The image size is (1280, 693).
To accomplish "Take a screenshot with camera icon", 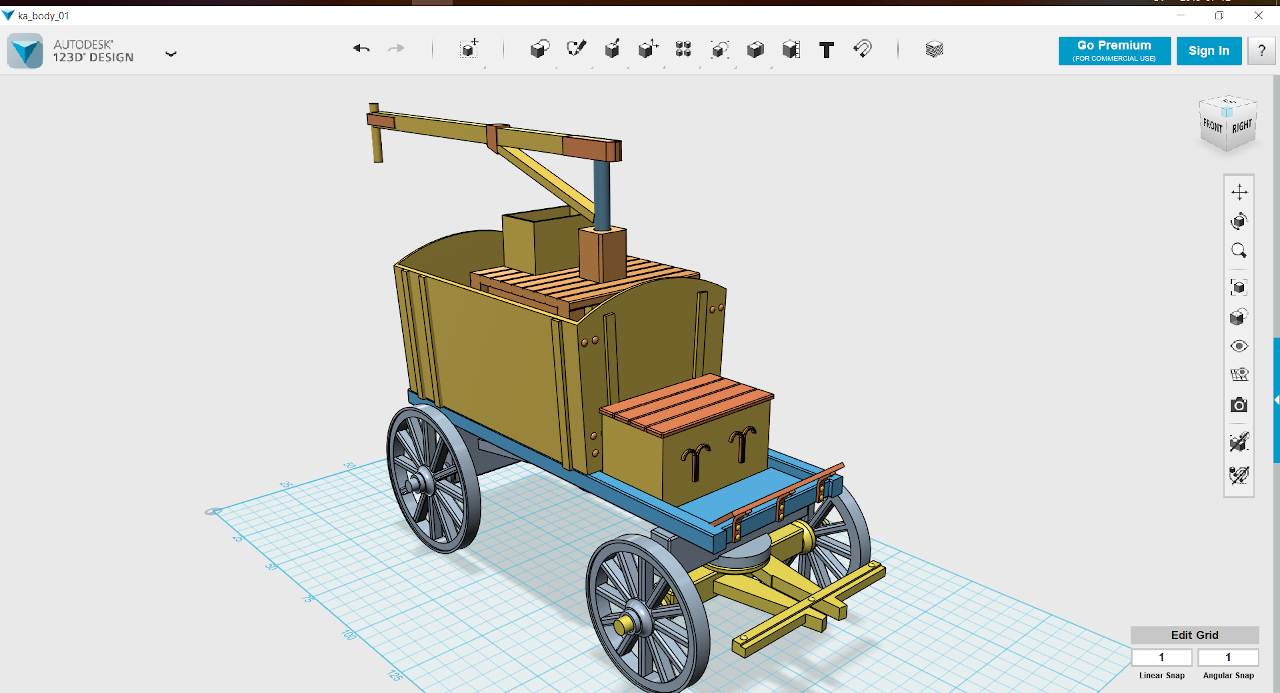I will (1239, 405).
